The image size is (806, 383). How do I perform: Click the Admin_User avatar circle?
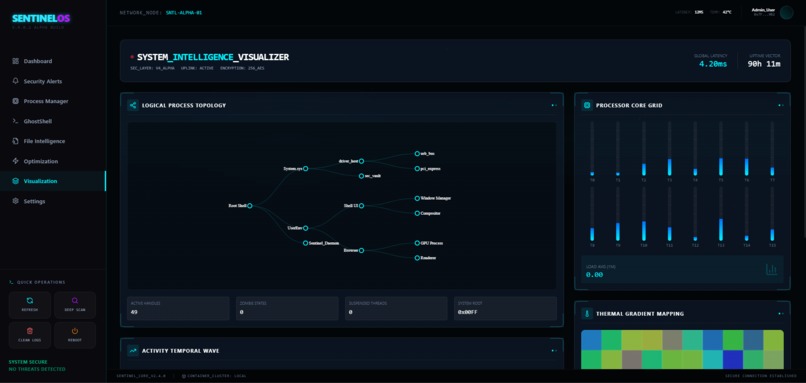[x=786, y=12]
